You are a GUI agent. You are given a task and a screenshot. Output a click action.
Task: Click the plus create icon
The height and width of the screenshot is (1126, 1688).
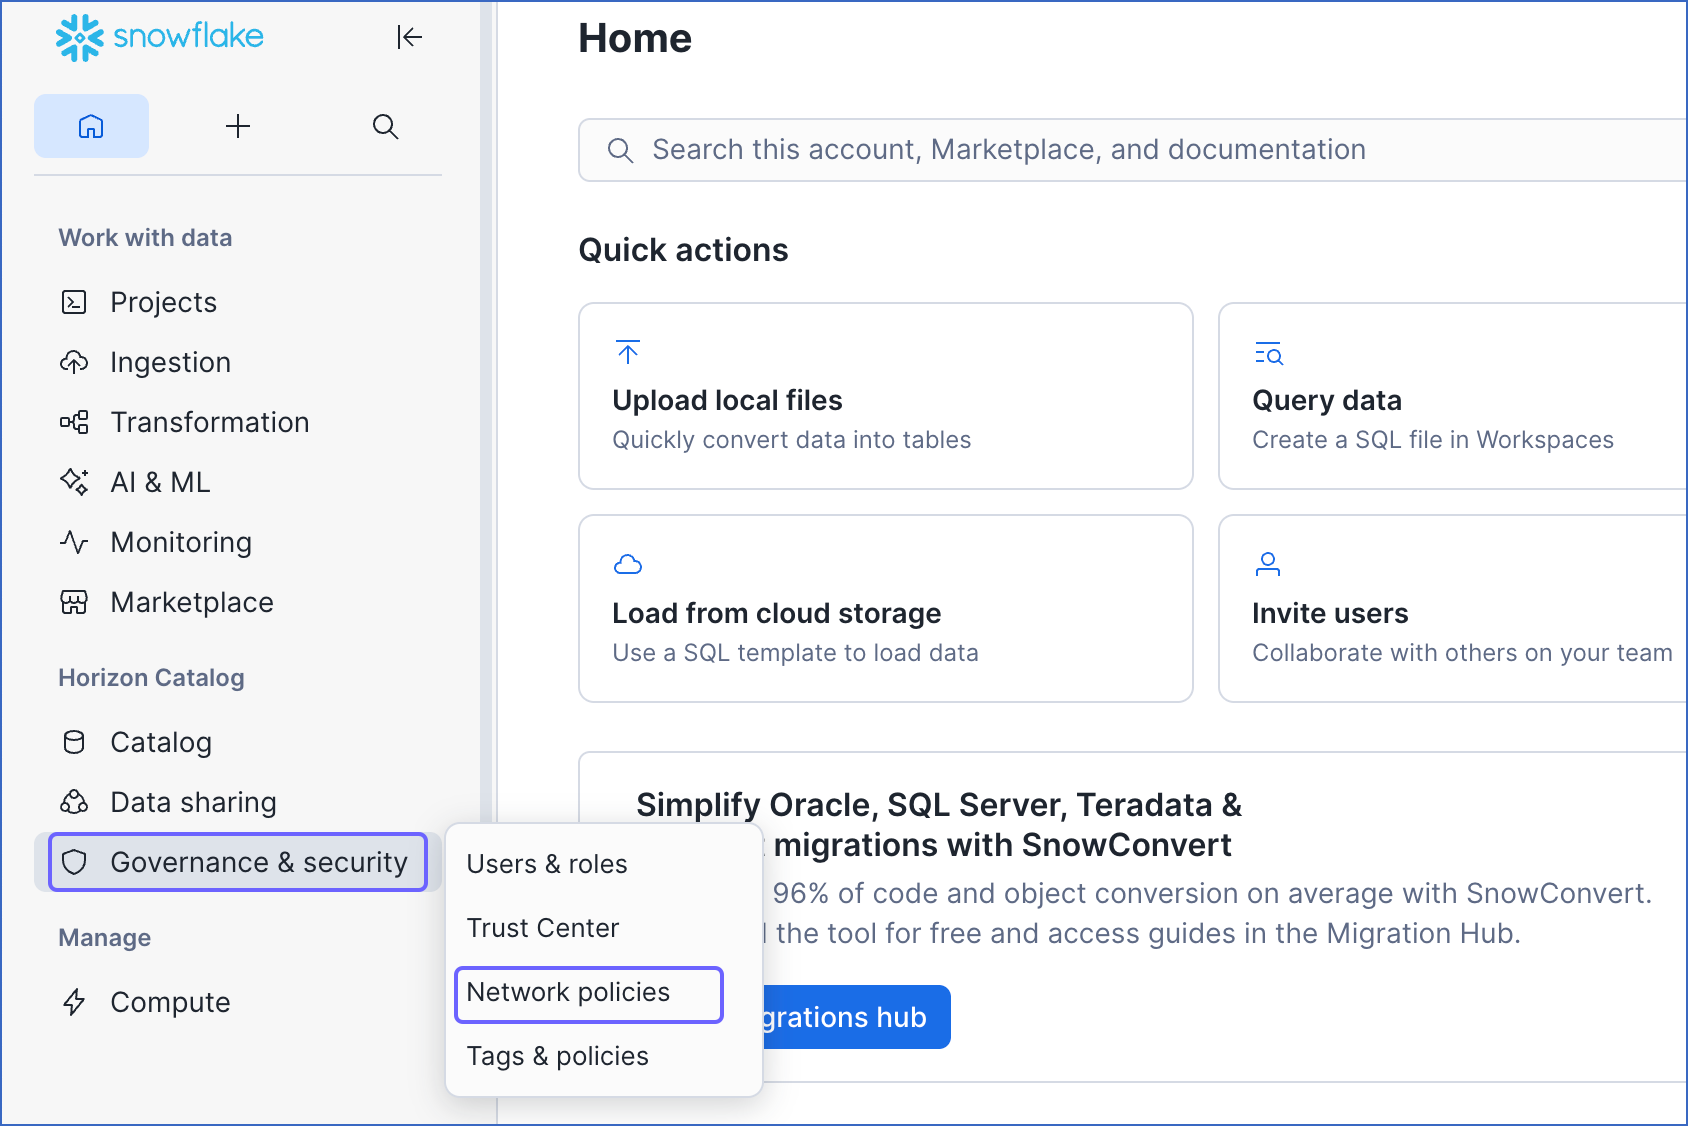(238, 126)
